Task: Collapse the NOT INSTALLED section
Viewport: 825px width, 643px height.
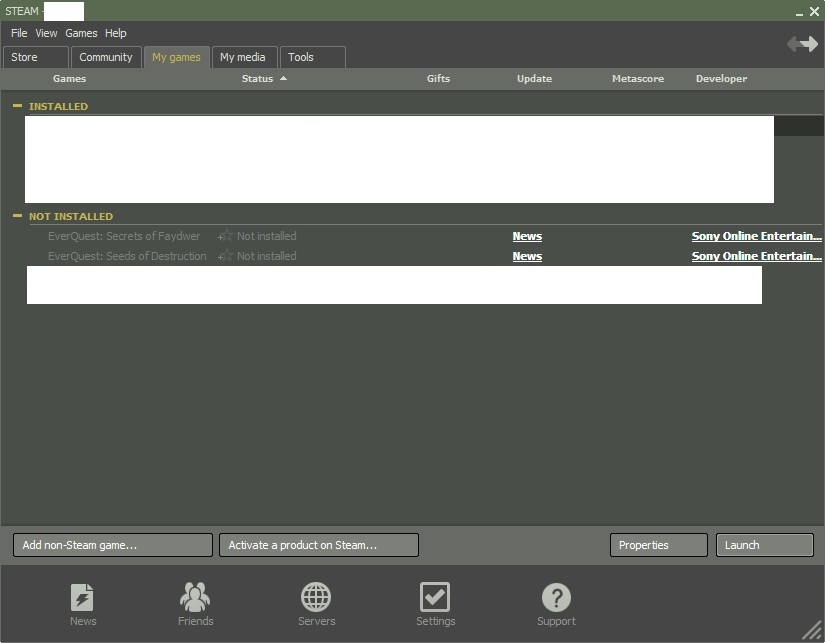Action: point(17,216)
